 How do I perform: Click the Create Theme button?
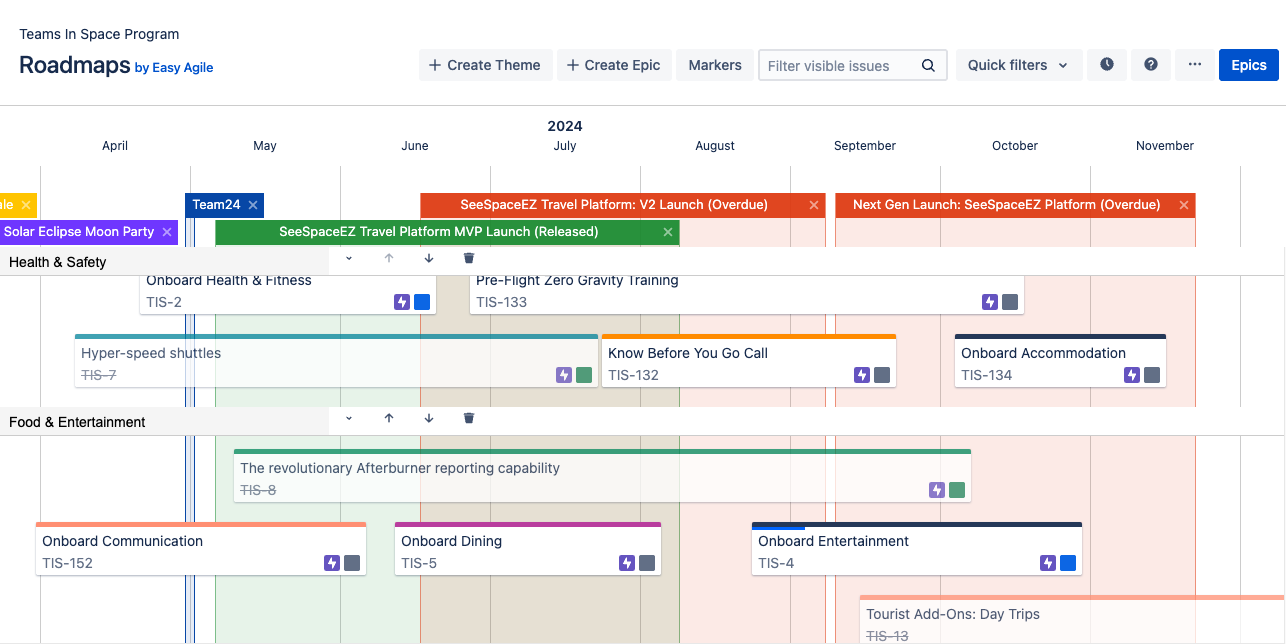click(x=484, y=65)
